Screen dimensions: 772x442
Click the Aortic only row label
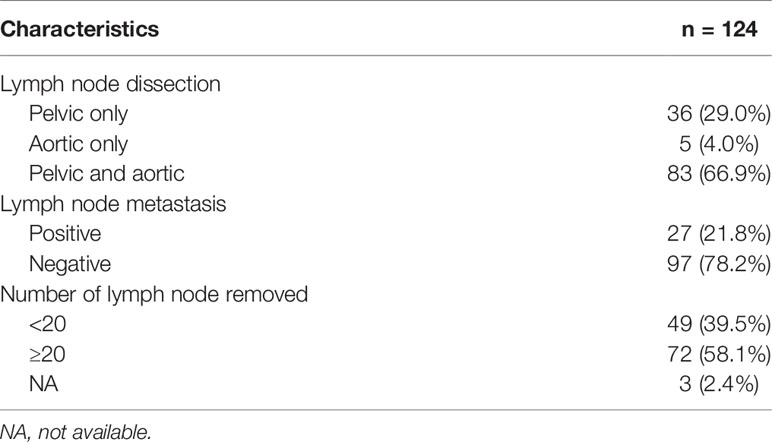click(x=78, y=144)
